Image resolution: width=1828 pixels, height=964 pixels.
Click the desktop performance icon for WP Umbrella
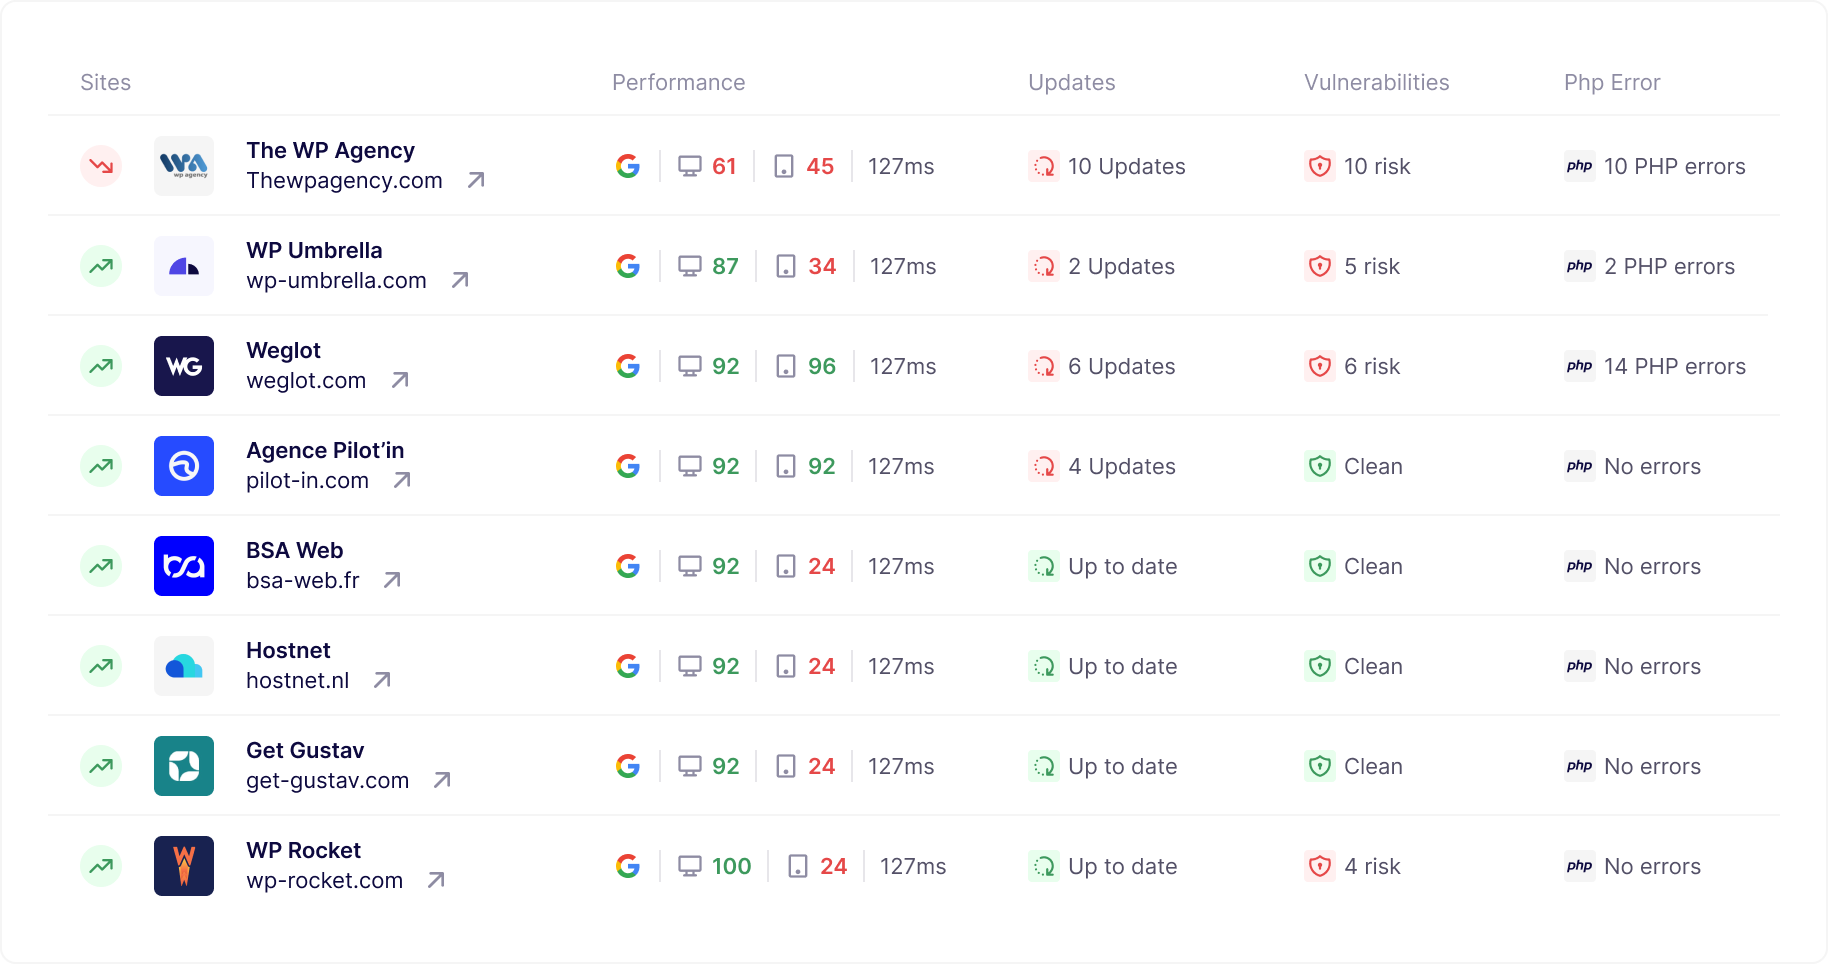pyautogui.click(x=690, y=266)
